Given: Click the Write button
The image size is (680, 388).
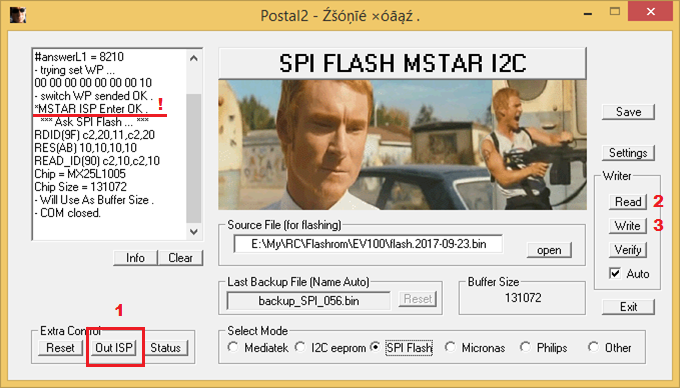Looking at the screenshot, I should (x=628, y=225).
